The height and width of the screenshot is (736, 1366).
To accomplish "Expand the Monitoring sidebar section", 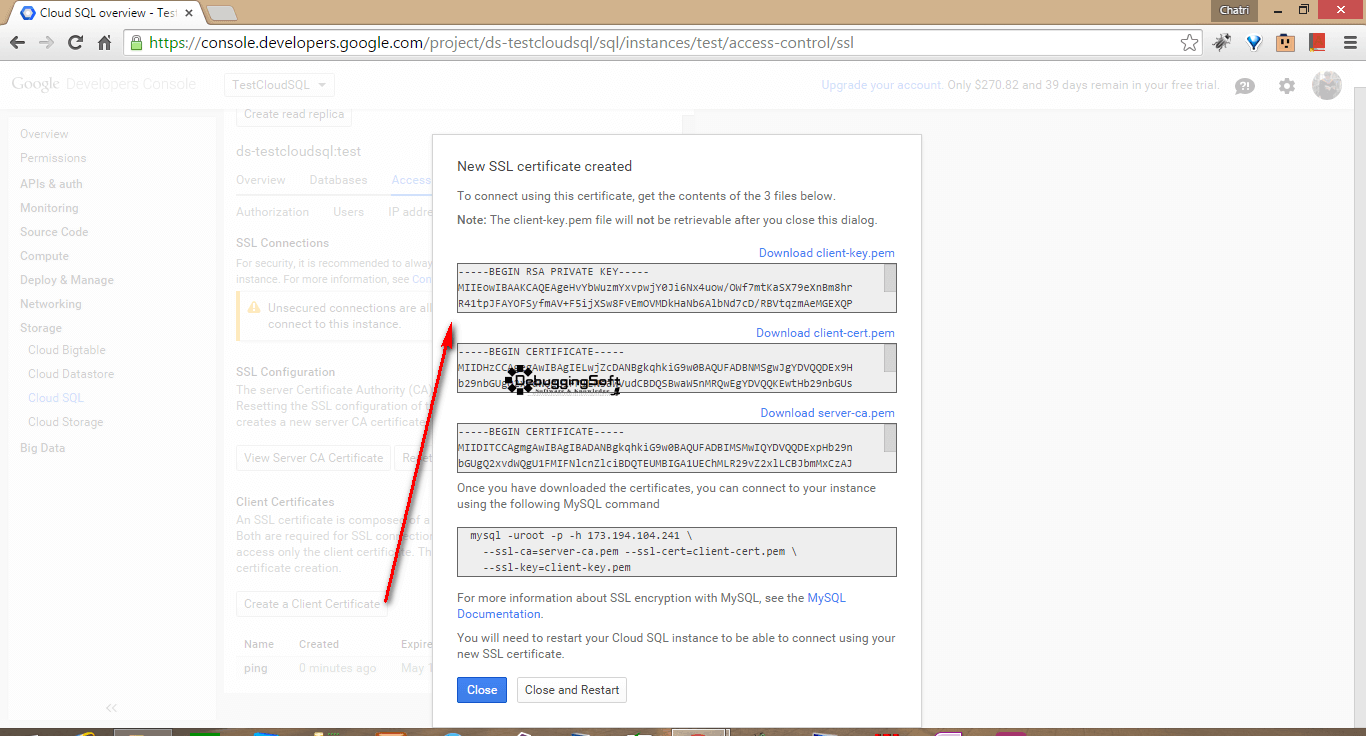I will point(49,208).
